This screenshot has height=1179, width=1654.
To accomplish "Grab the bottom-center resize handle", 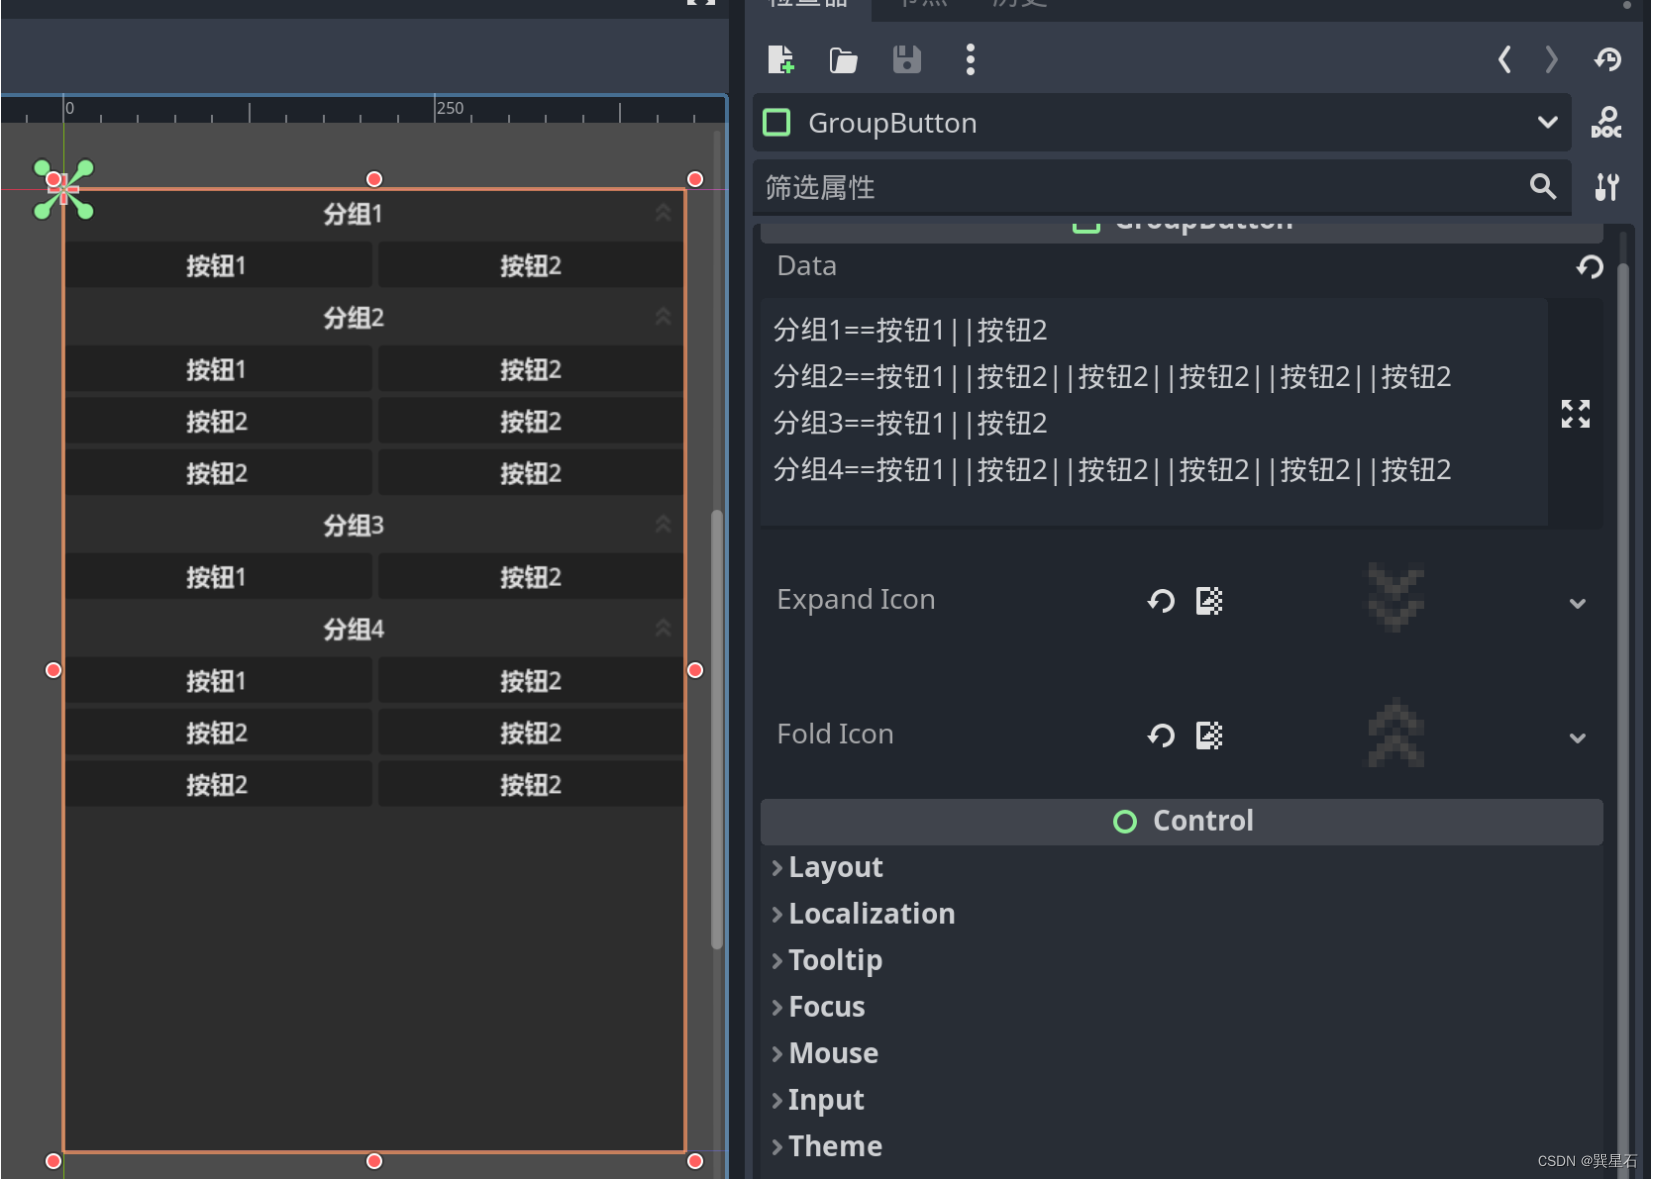I will (374, 1161).
